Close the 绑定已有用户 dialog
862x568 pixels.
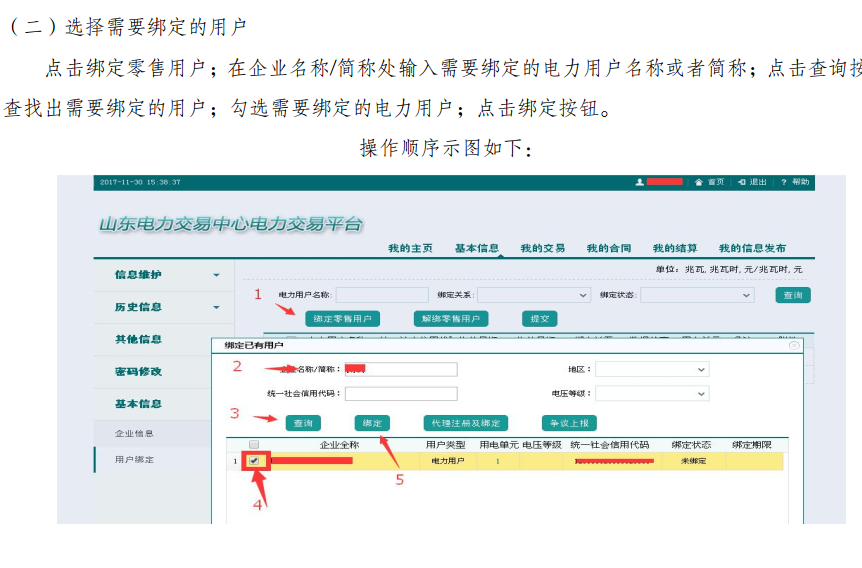coord(794,345)
